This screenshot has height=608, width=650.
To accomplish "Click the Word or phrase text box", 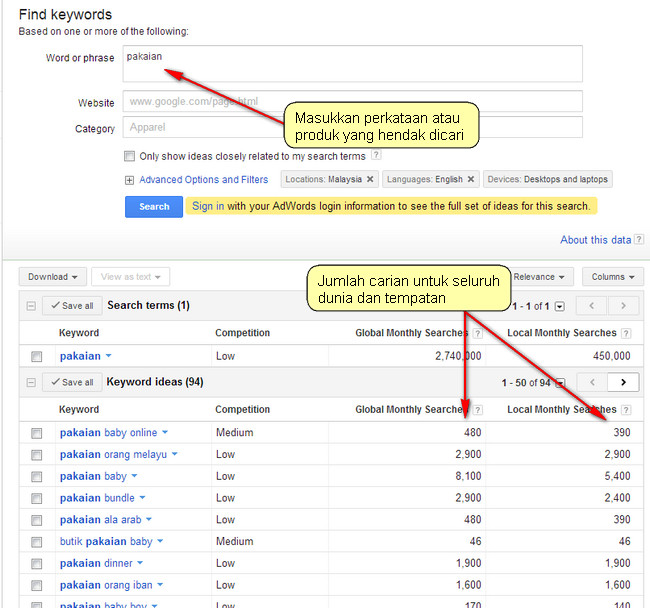I will point(352,64).
